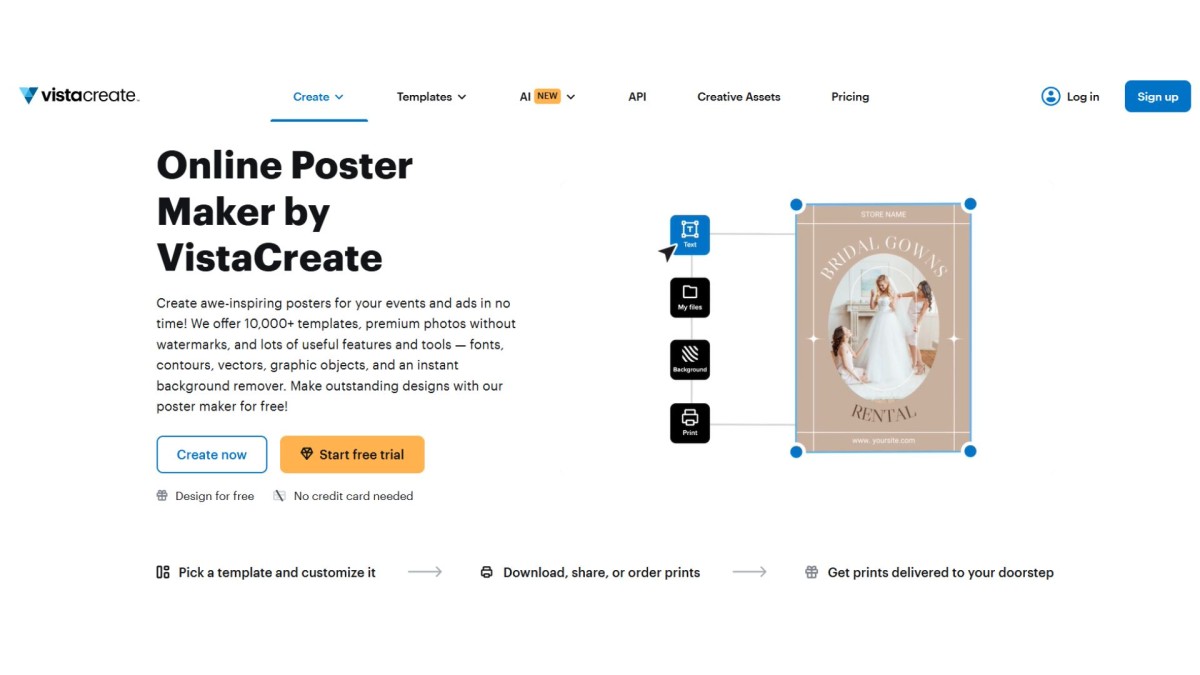Open the VistaCreate logo home link
The image size is (1200, 675).
79,96
